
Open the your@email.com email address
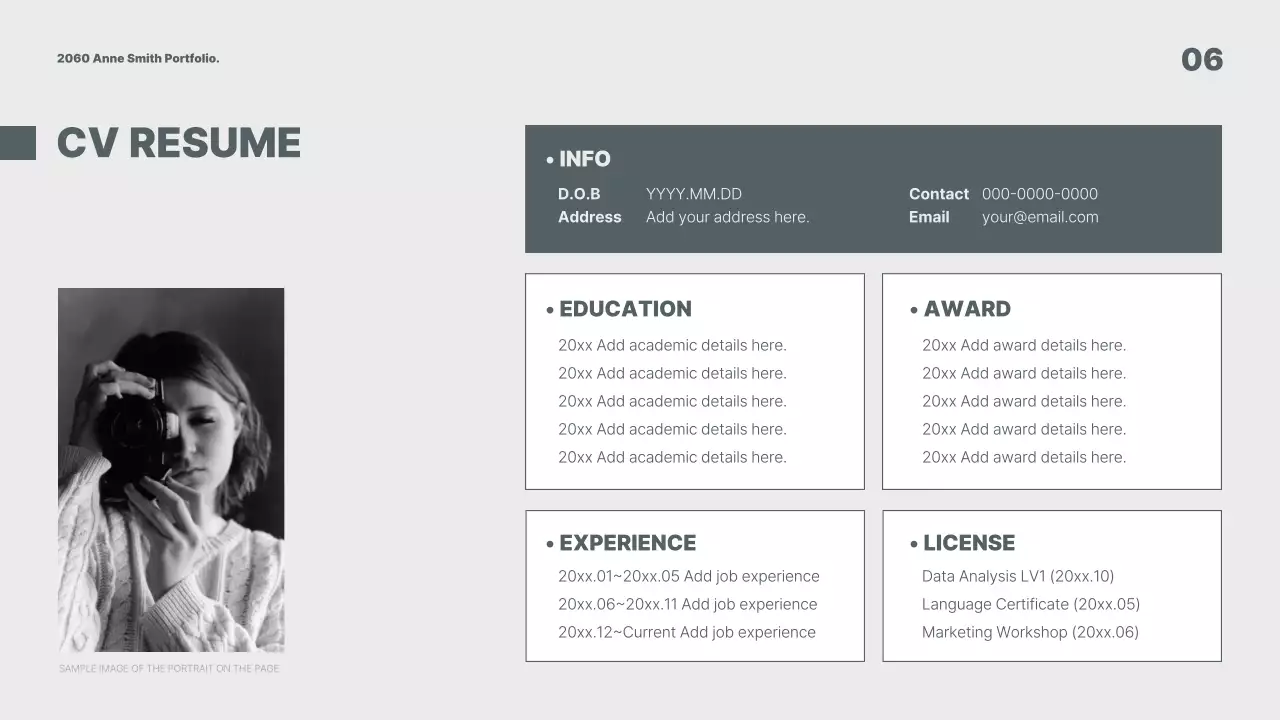pyautogui.click(x=1039, y=217)
